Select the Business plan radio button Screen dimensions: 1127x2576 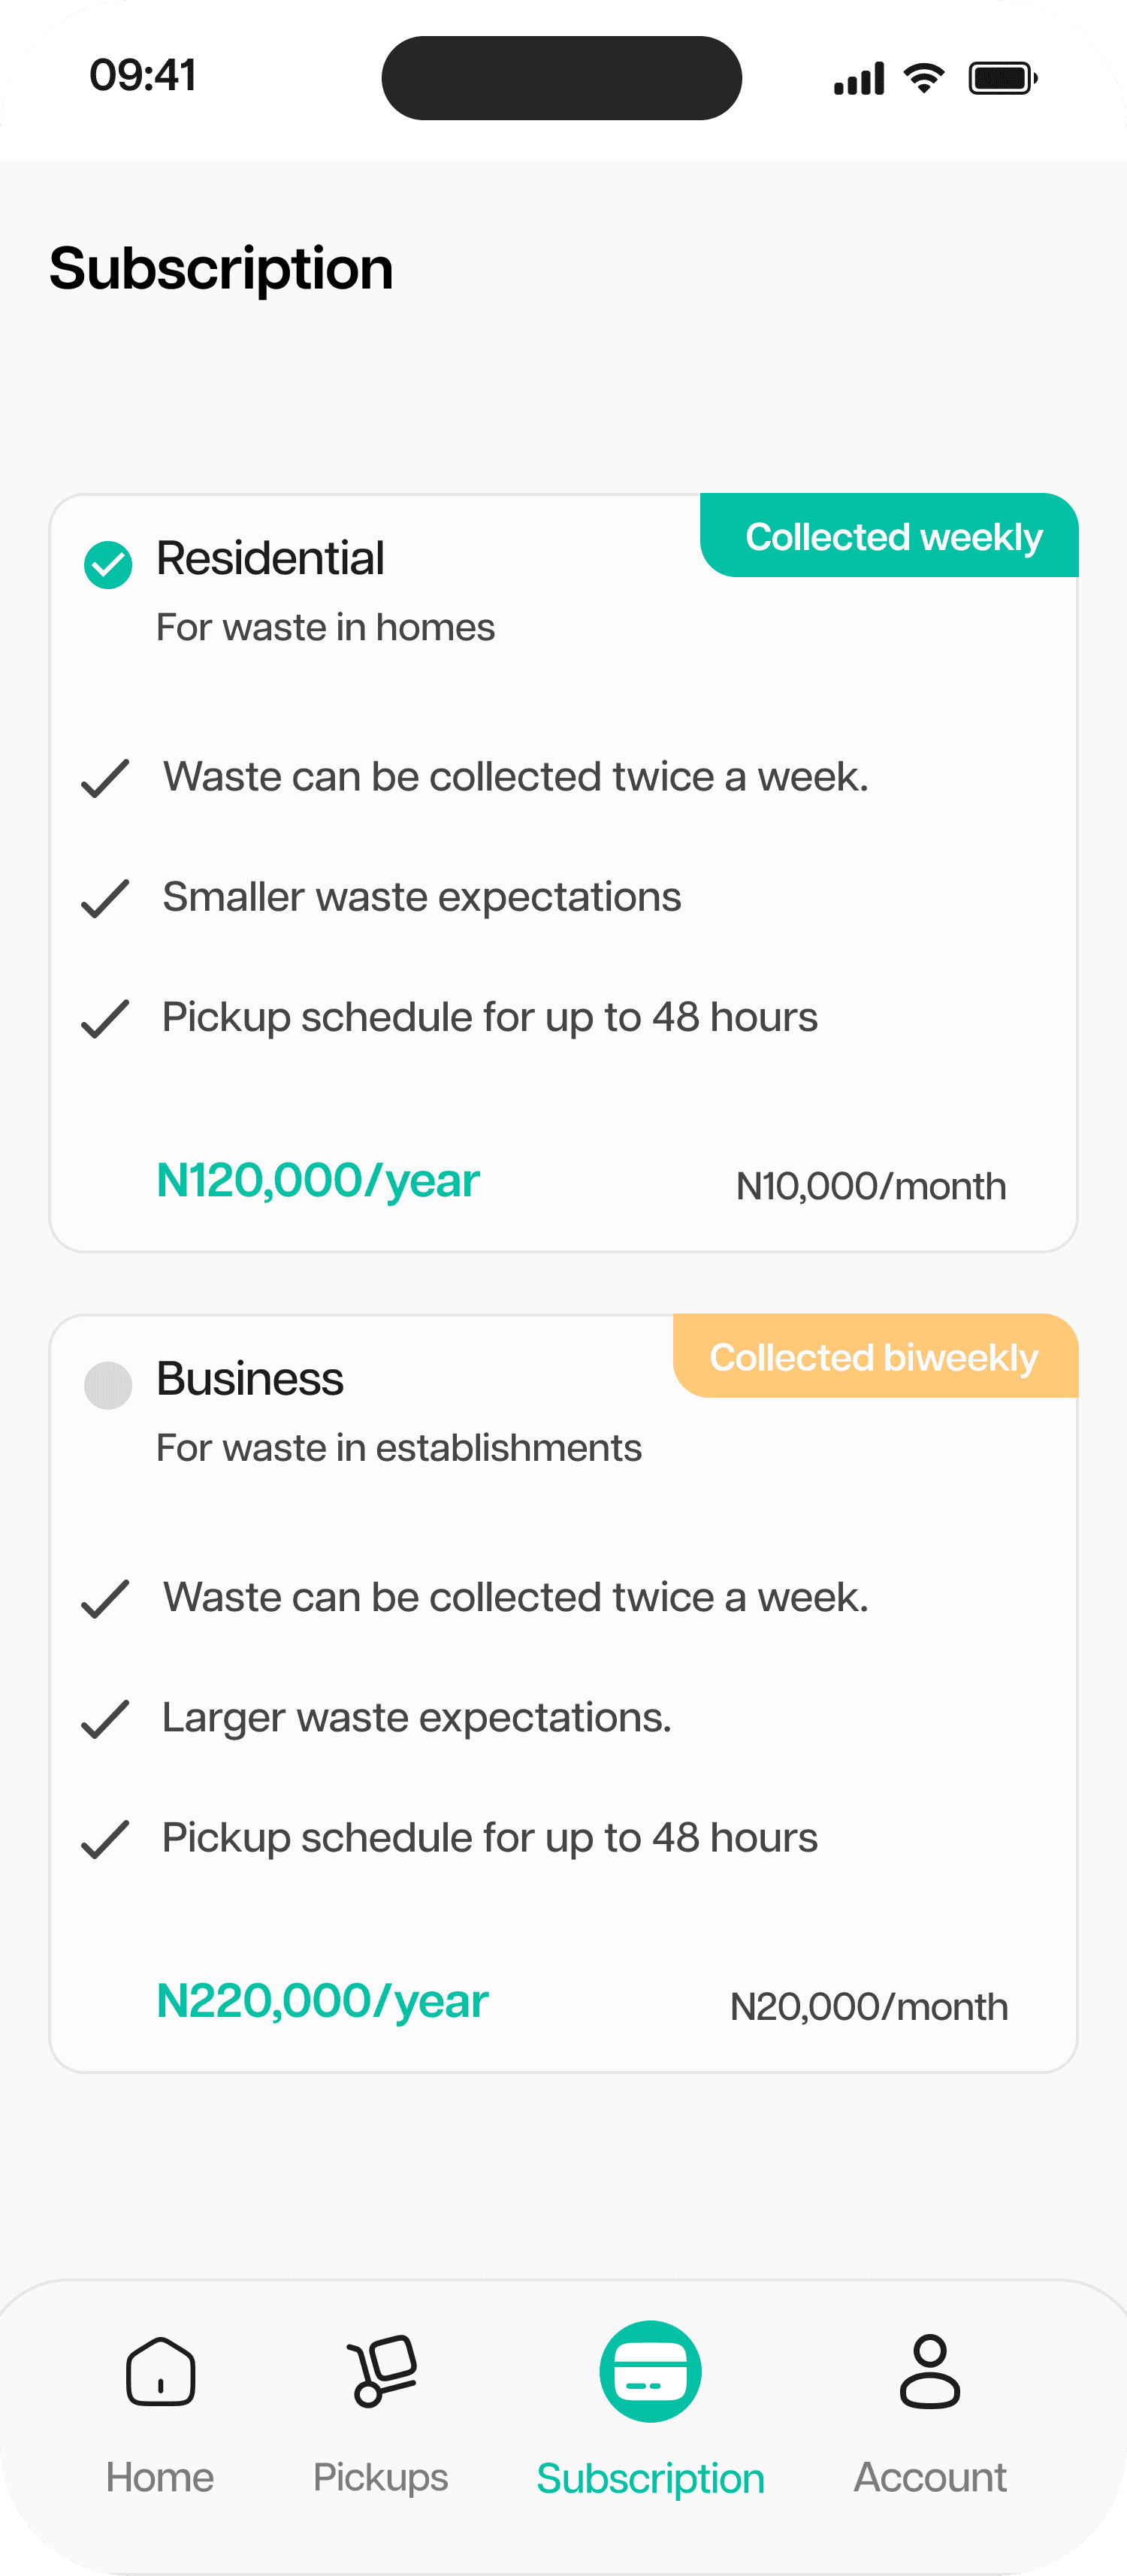[x=108, y=1385]
